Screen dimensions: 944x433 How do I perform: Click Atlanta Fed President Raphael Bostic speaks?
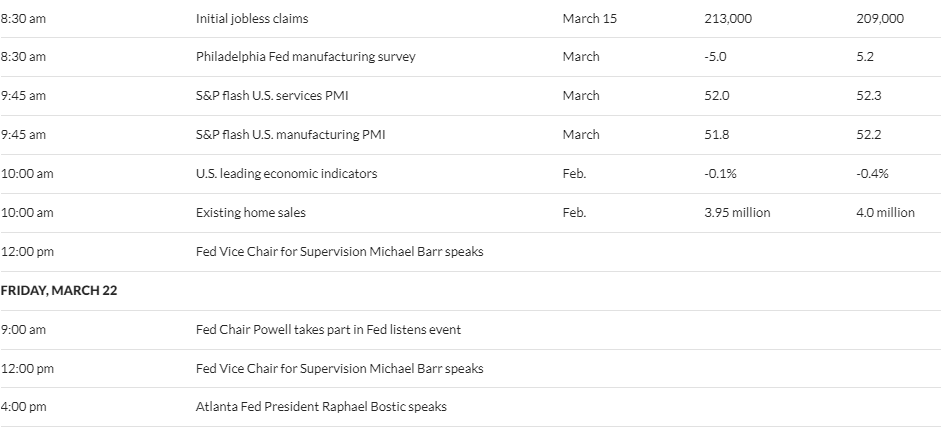click(321, 407)
